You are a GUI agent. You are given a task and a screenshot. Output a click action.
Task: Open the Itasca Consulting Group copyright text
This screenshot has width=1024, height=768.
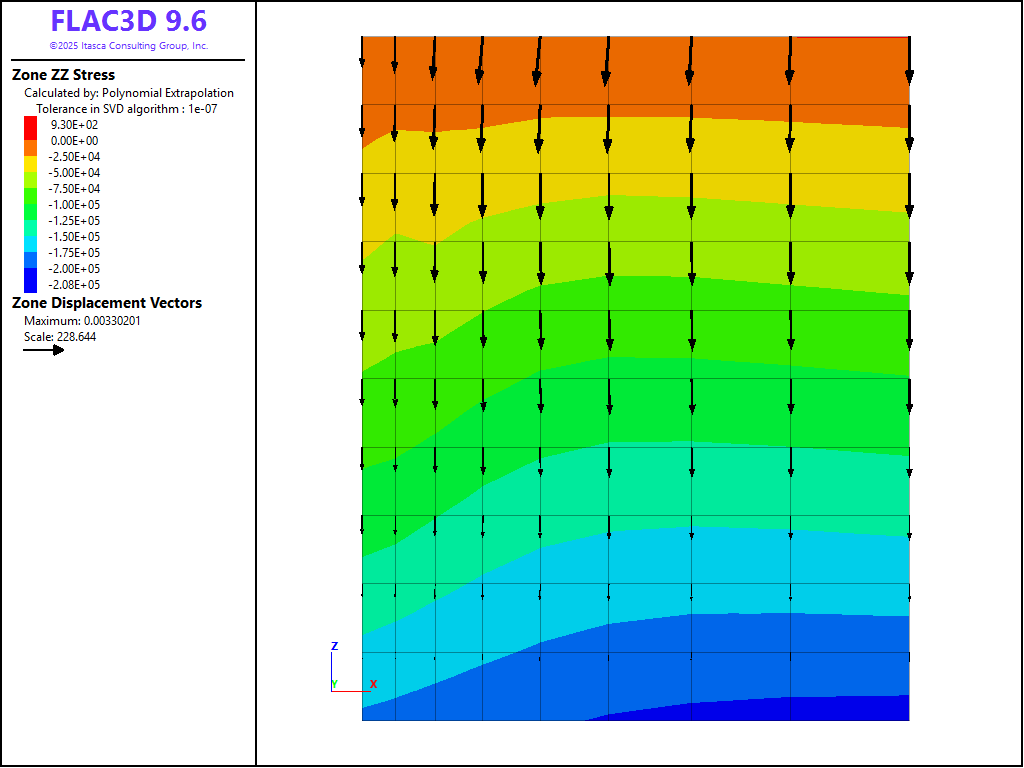click(x=129, y=46)
